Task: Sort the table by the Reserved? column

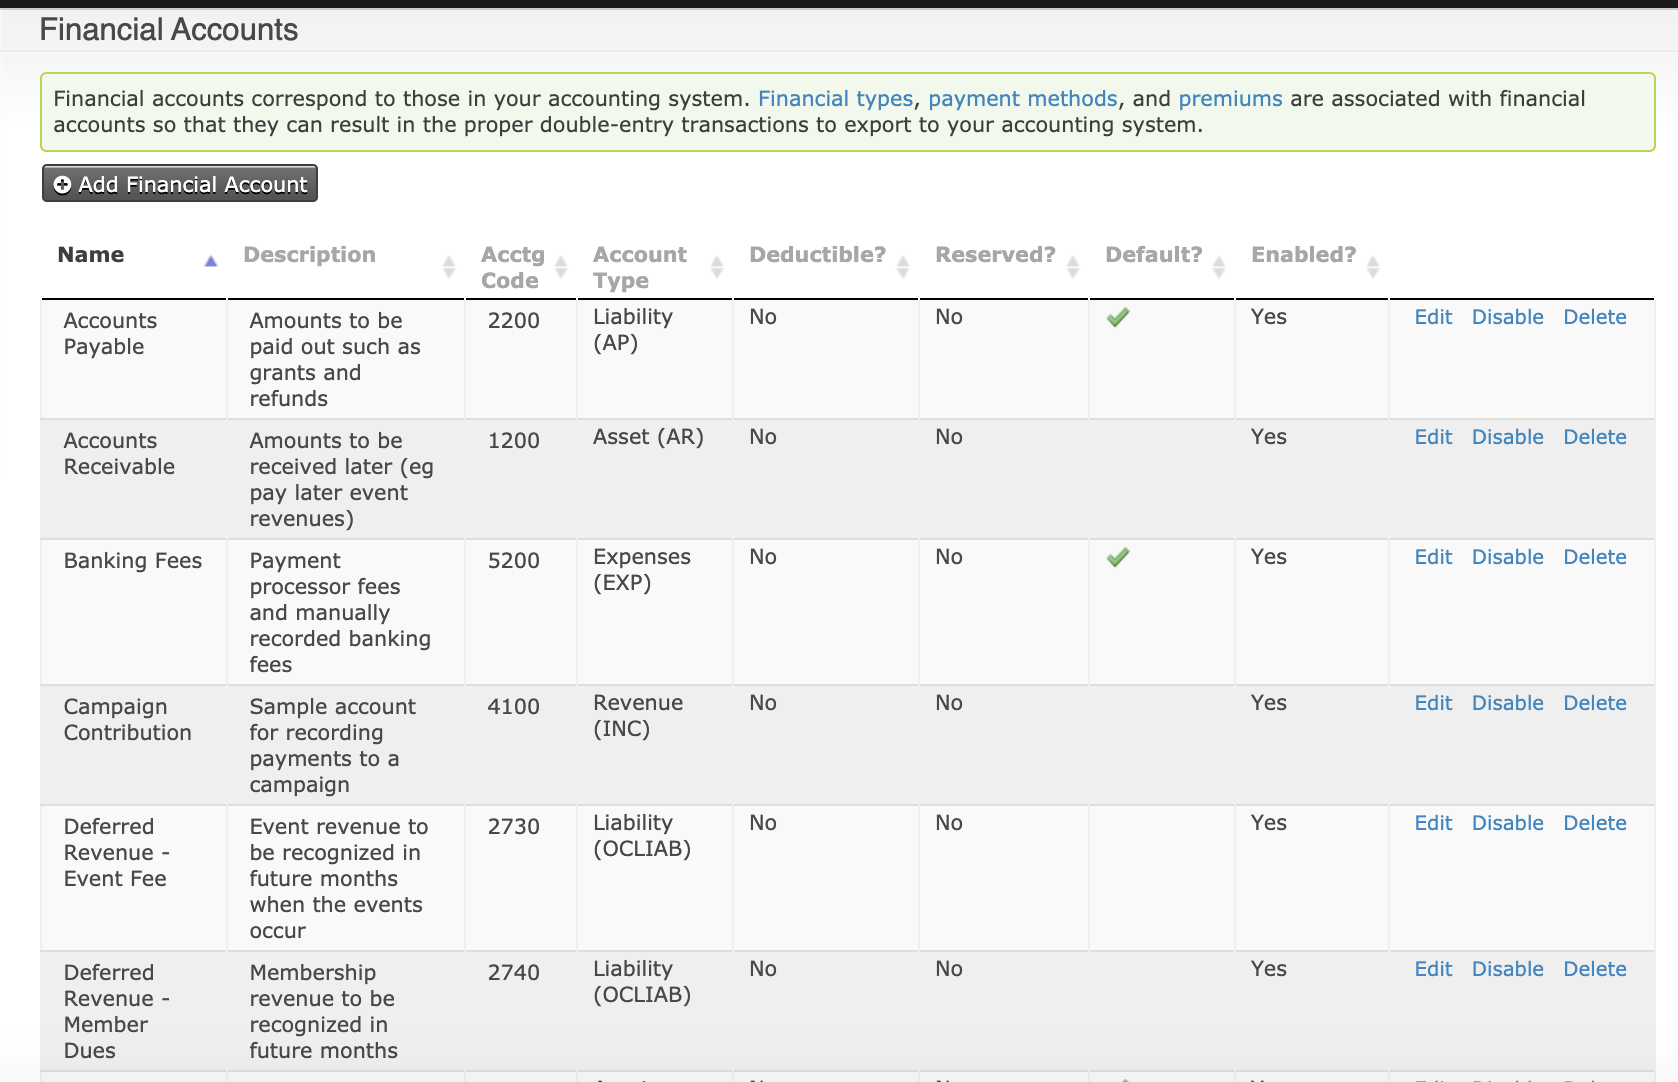Action: (1073, 266)
